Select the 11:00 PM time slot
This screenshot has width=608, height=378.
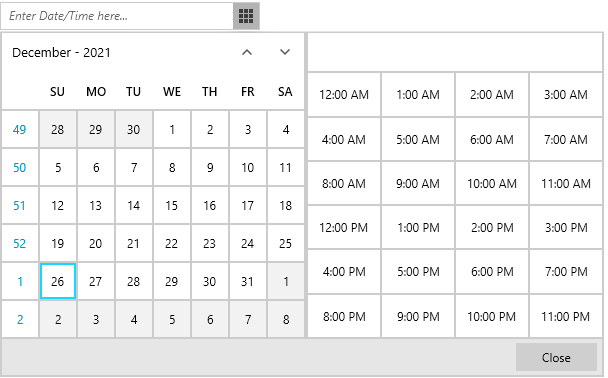click(566, 316)
